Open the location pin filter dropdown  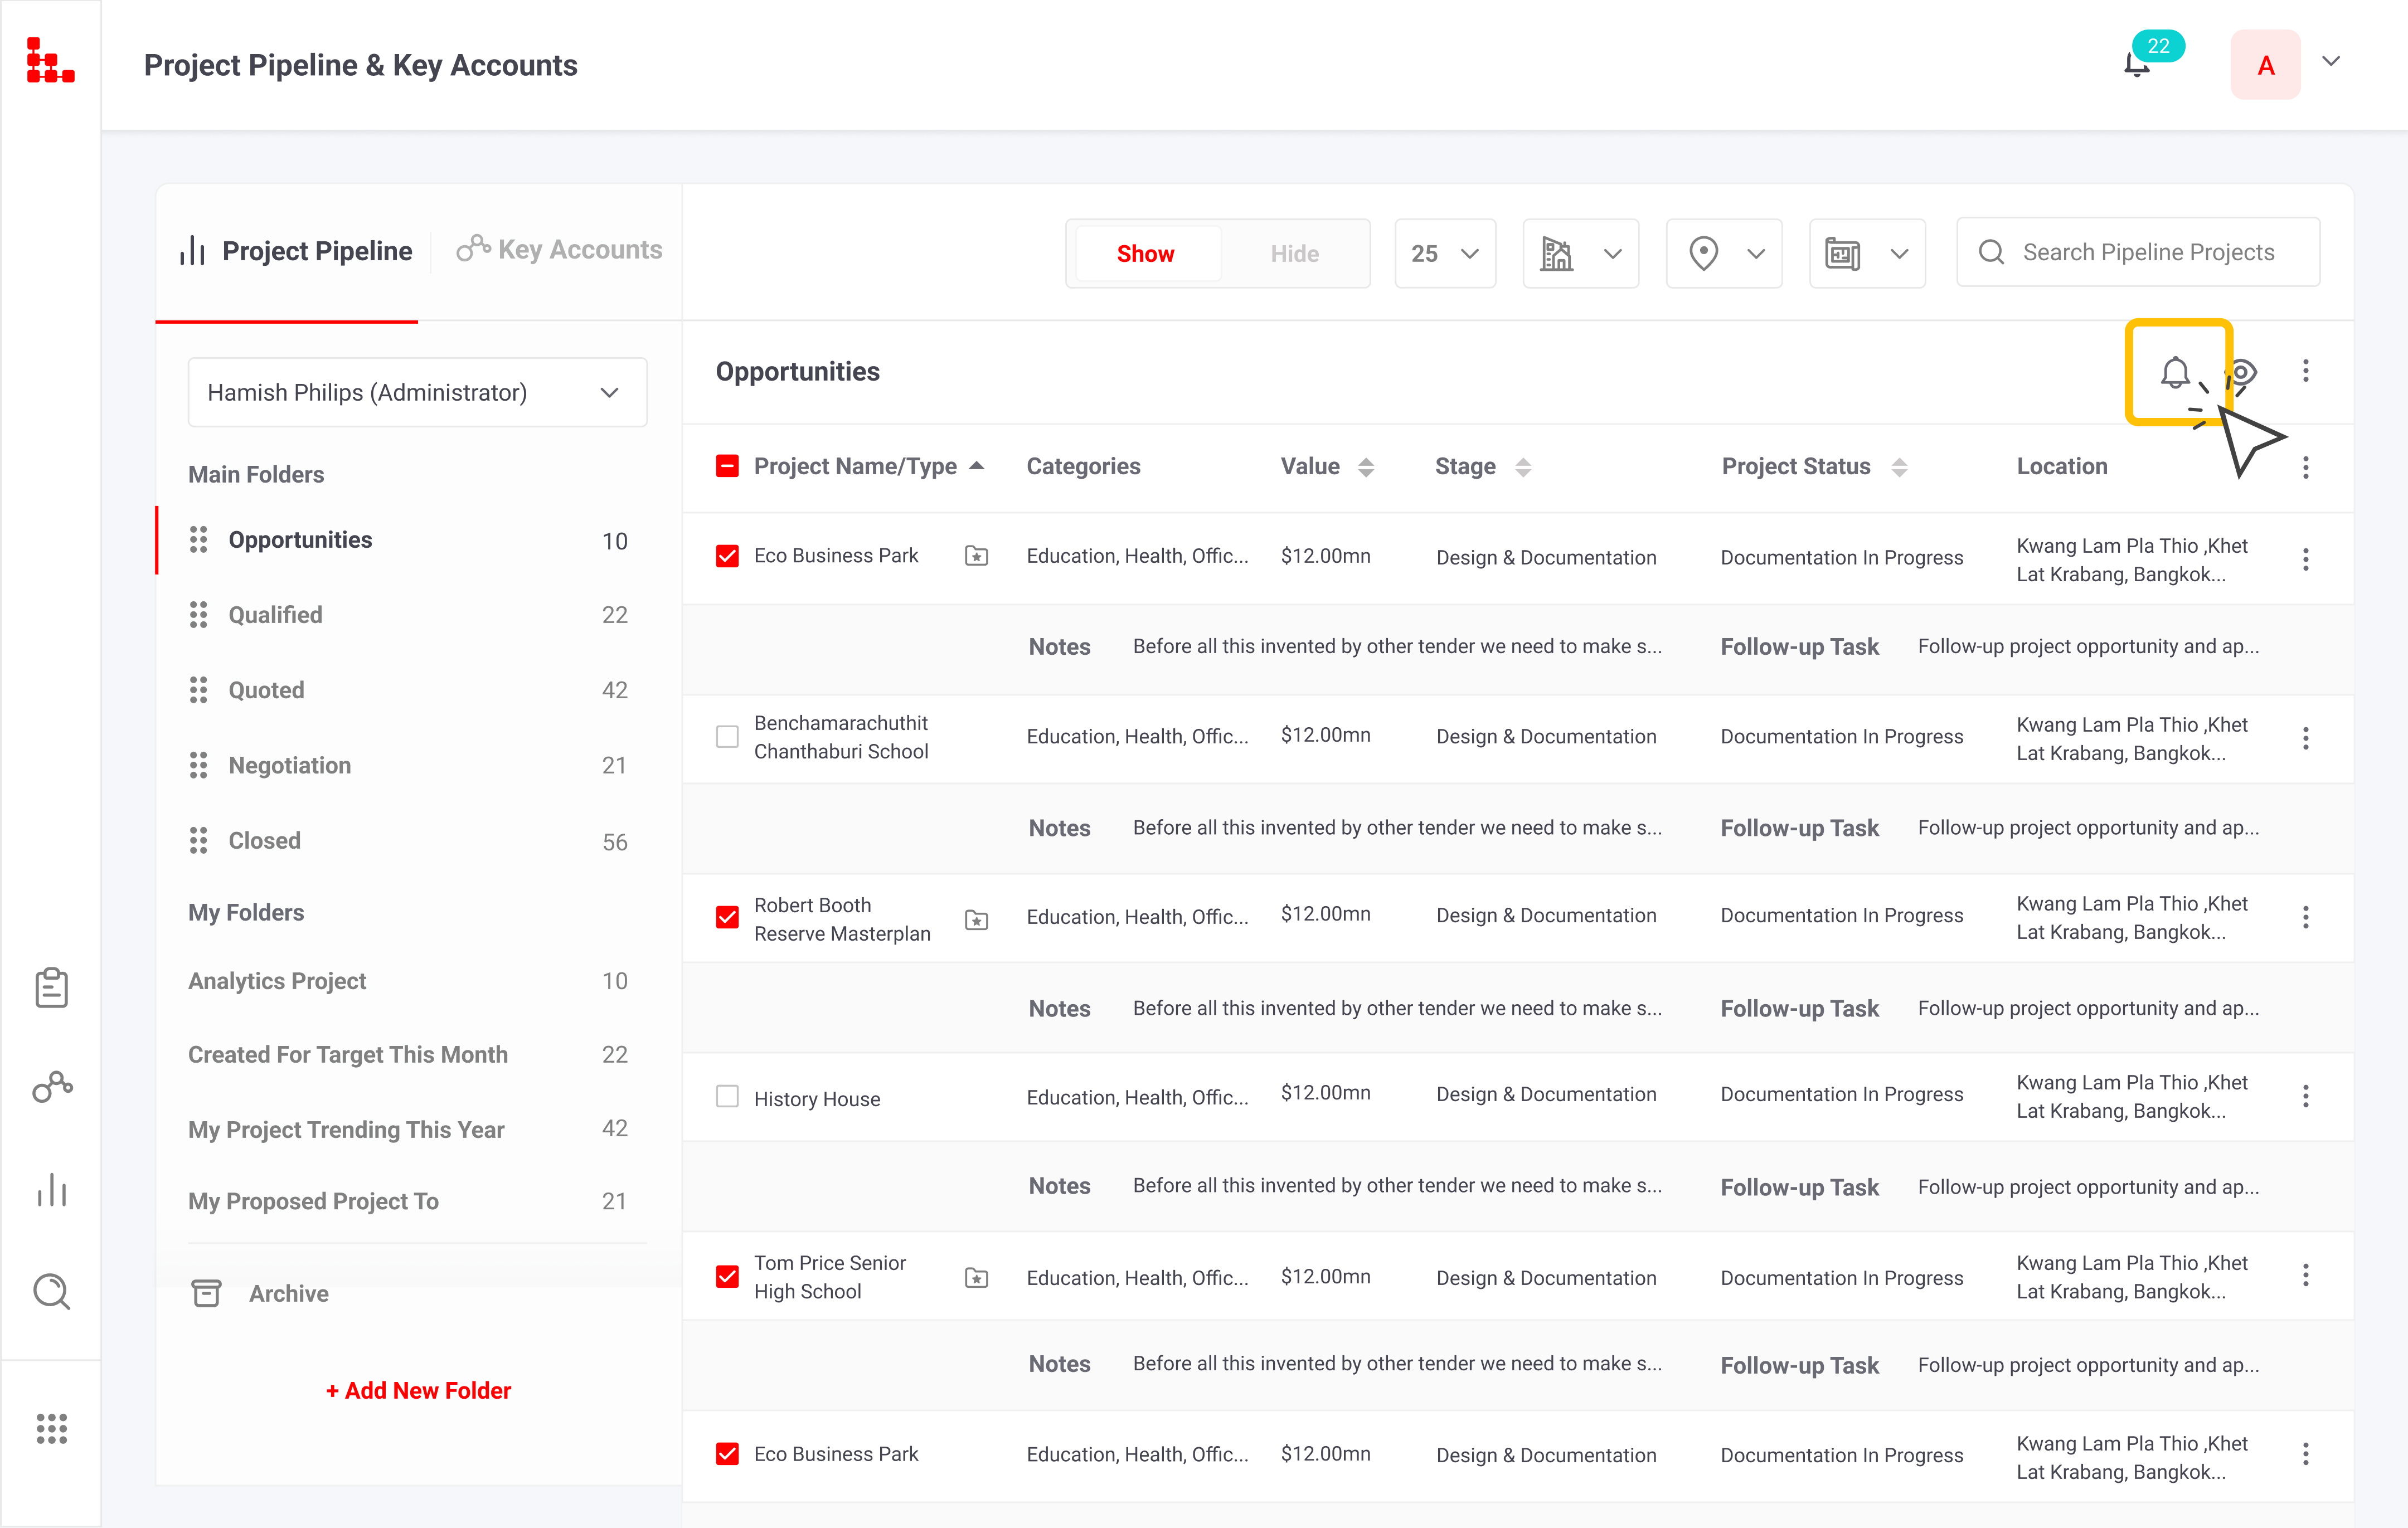coord(1723,253)
